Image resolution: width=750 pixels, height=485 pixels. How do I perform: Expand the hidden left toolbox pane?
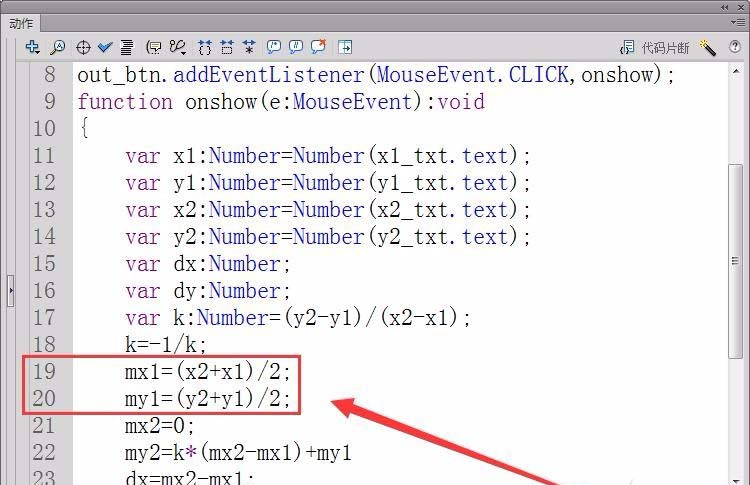pos(11,290)
